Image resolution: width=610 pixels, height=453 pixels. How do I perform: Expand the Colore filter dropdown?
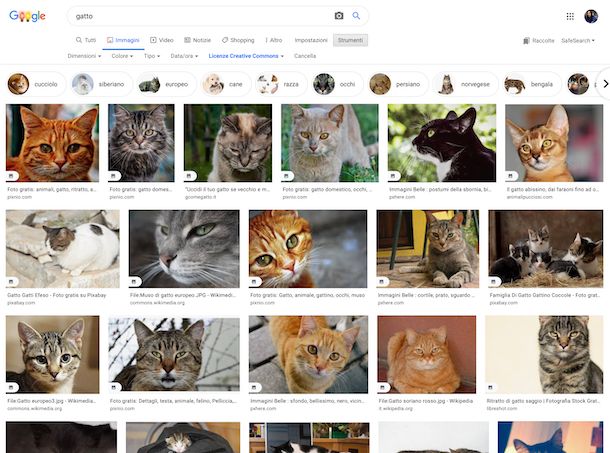tap(122, 56)
